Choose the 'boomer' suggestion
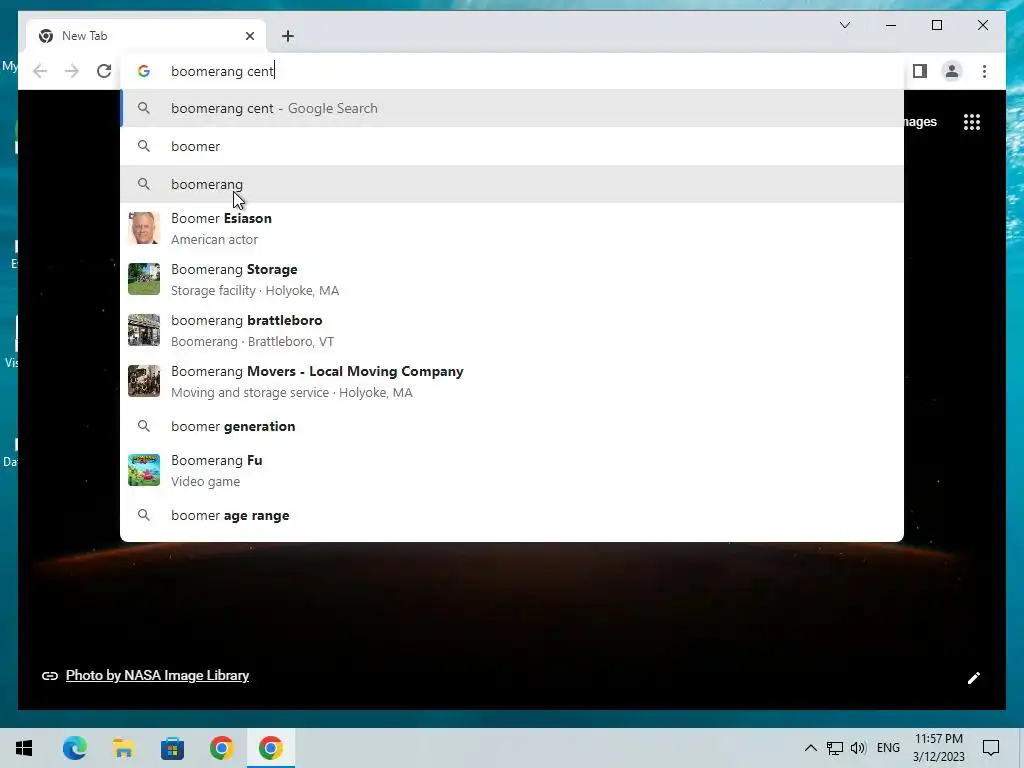The image size is (1024, 768). click(x=512, y=146)
